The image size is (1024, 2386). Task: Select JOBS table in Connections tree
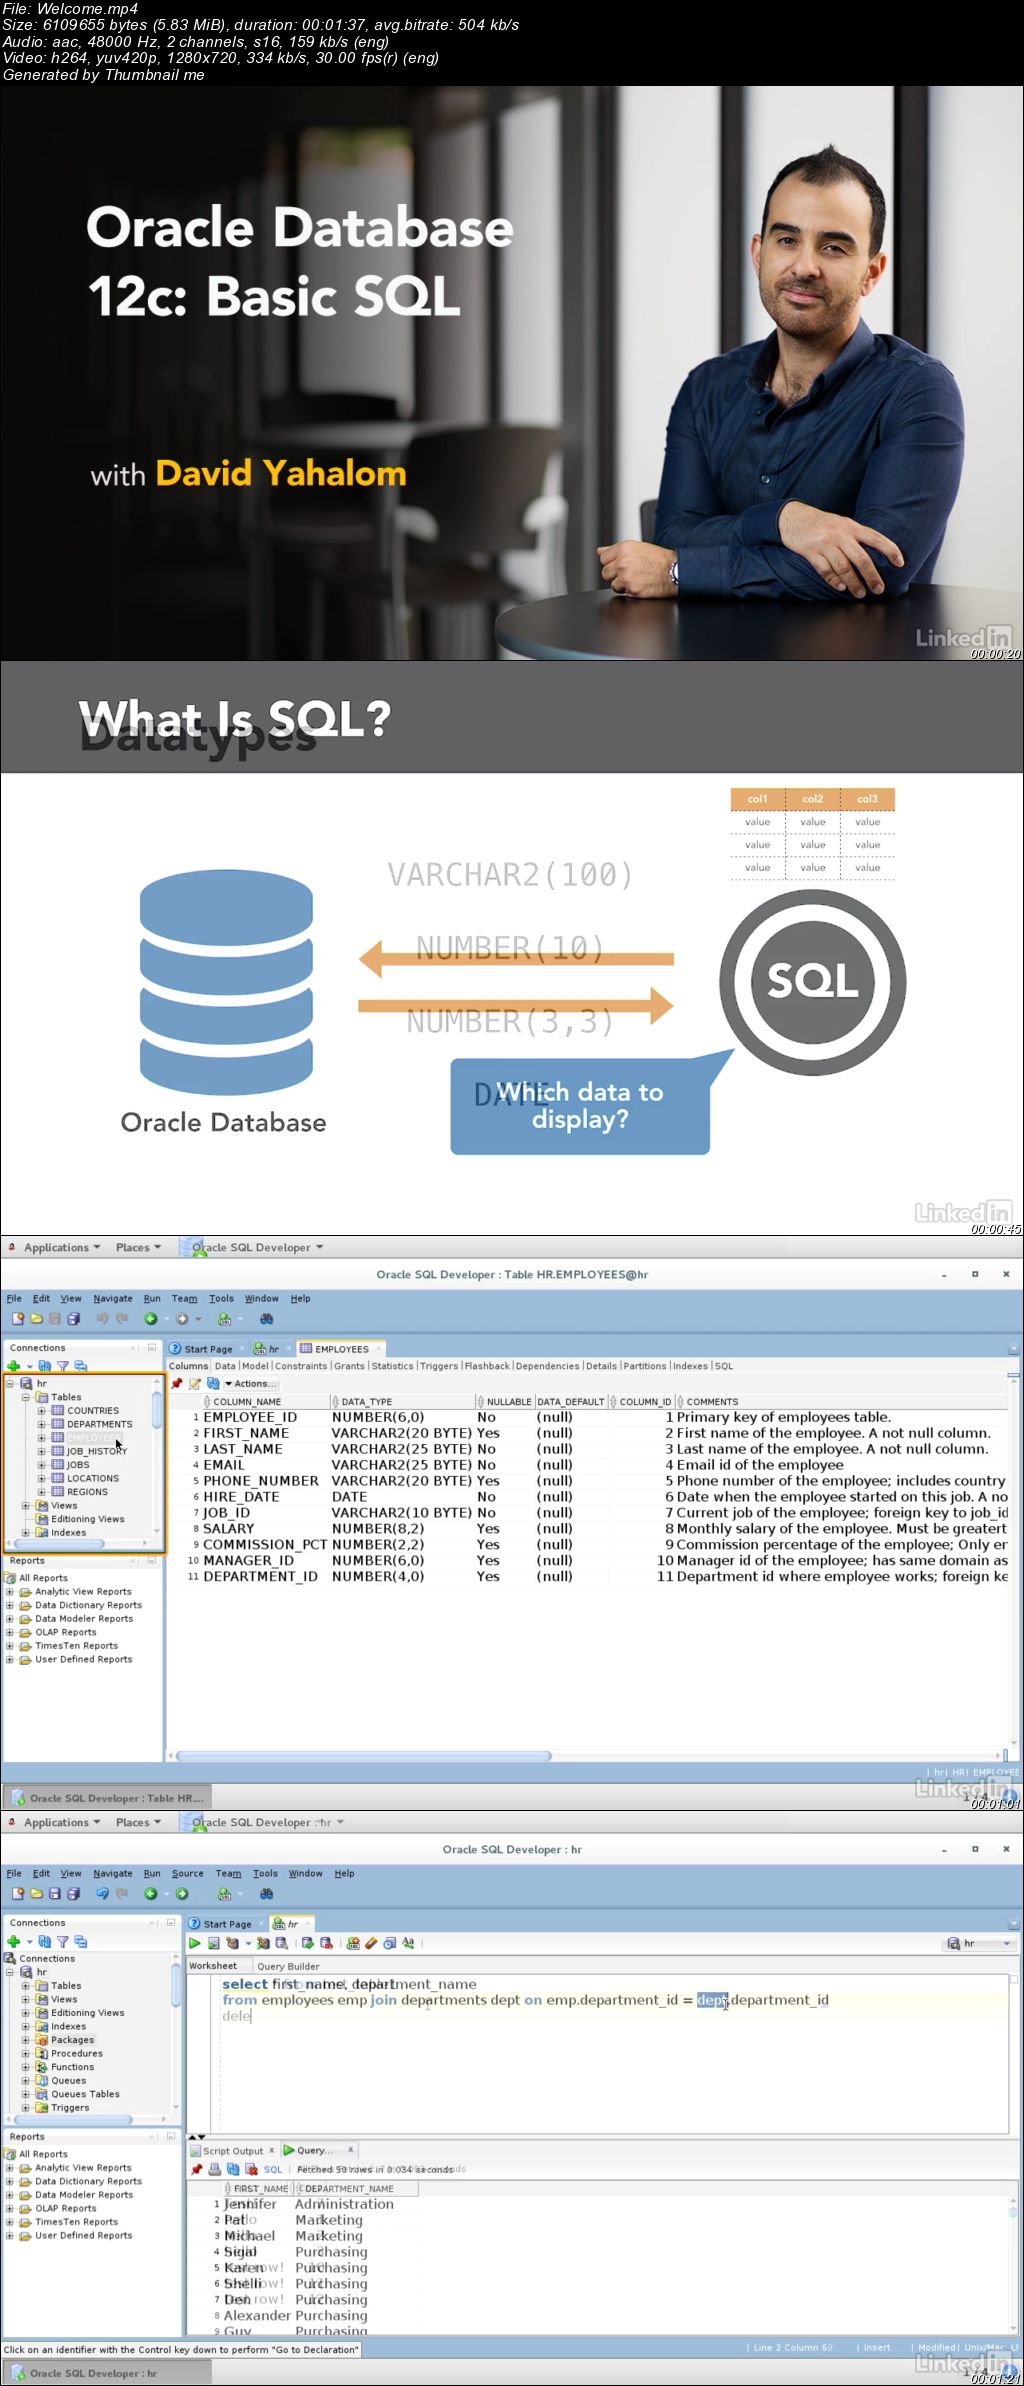(77, 1465)
